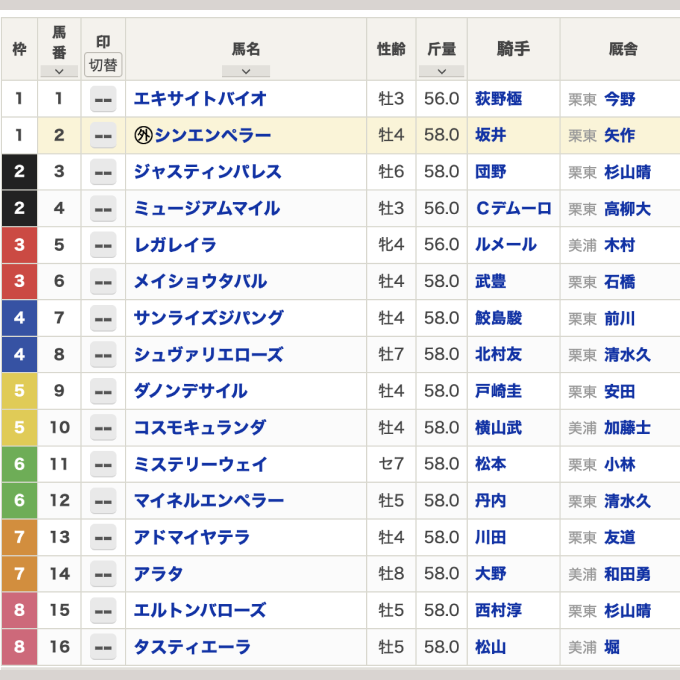
Task: Click the red frame 3 cell for レガレイラ
Action: (x=19, y=245)
